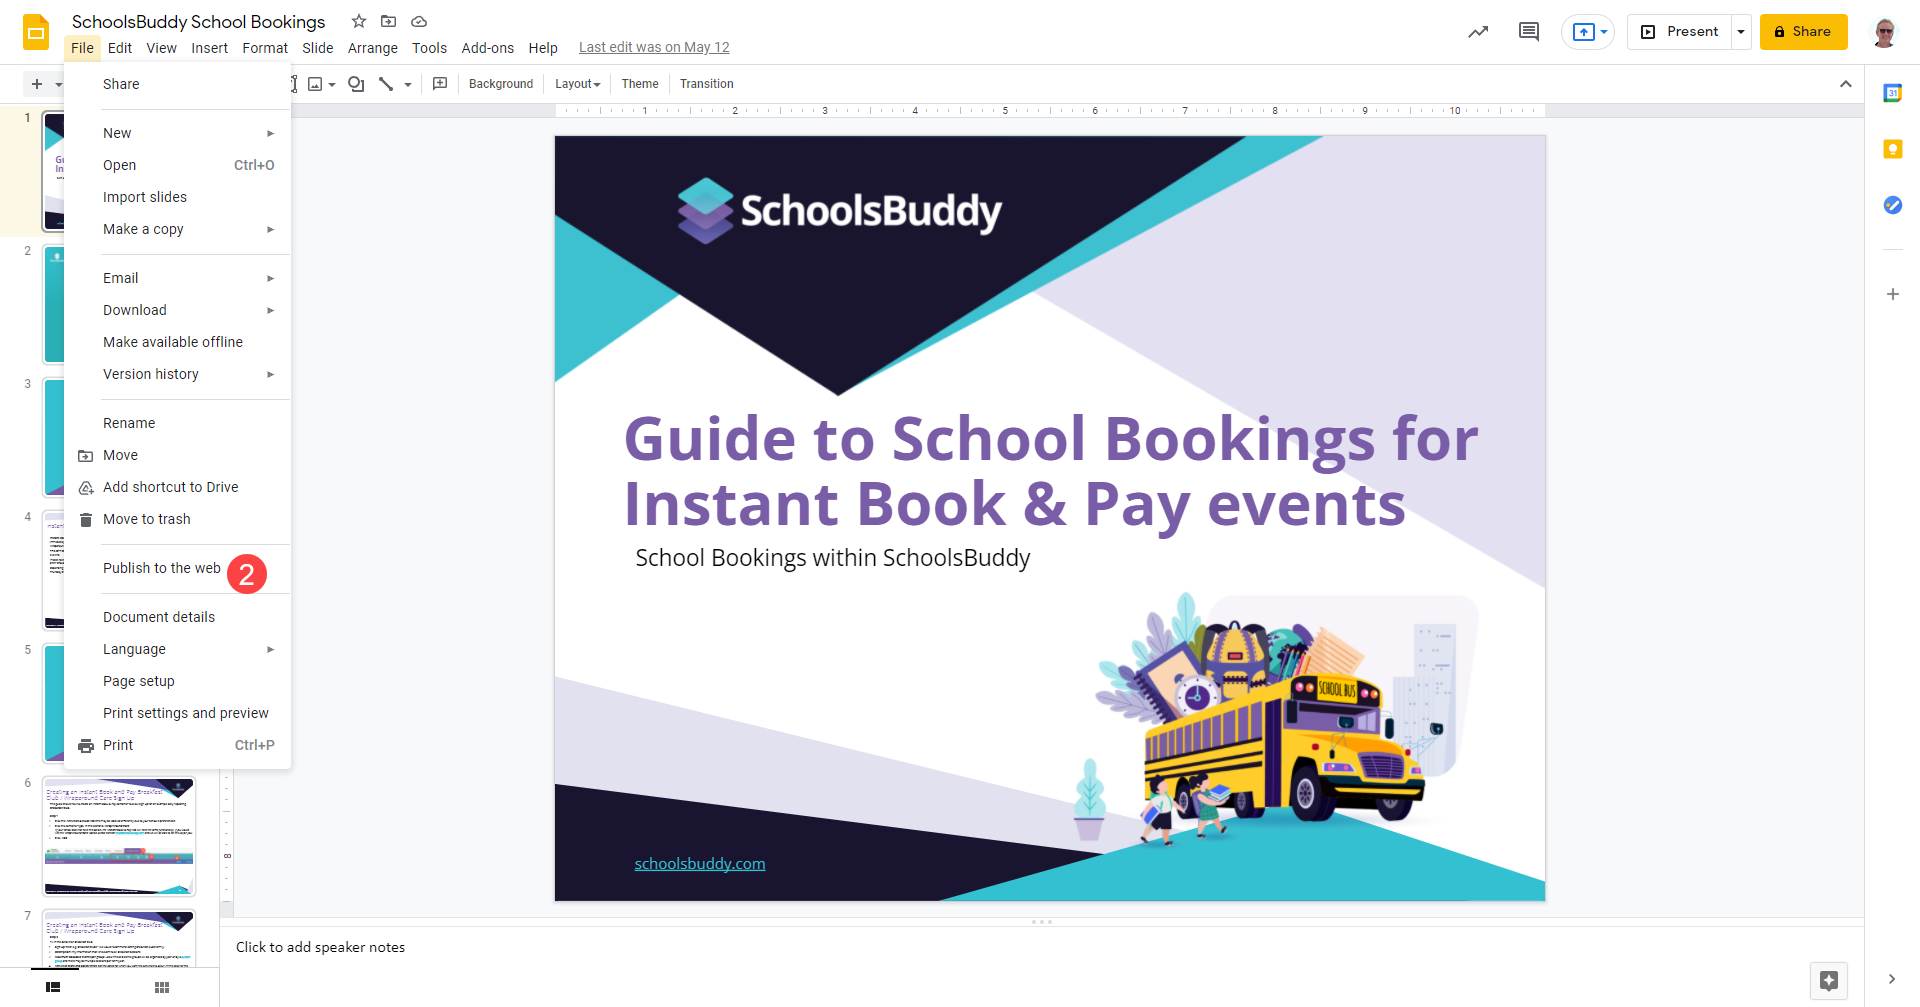Viewport: 1920px width, 1007px height.
Task: Choose Make available offline
Action: pyautogui.click(x=173, y=342)
